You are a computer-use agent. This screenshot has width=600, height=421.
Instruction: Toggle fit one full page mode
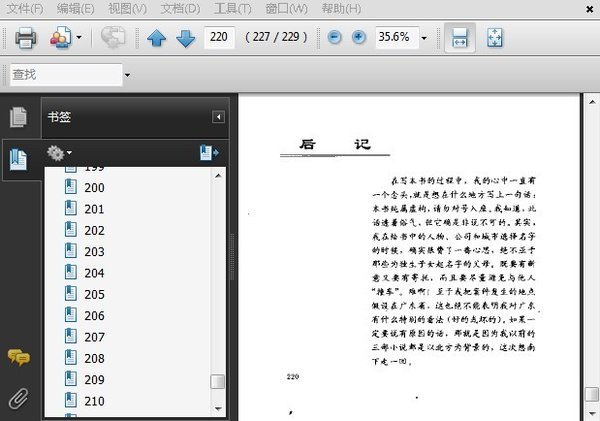click(495, 38)
